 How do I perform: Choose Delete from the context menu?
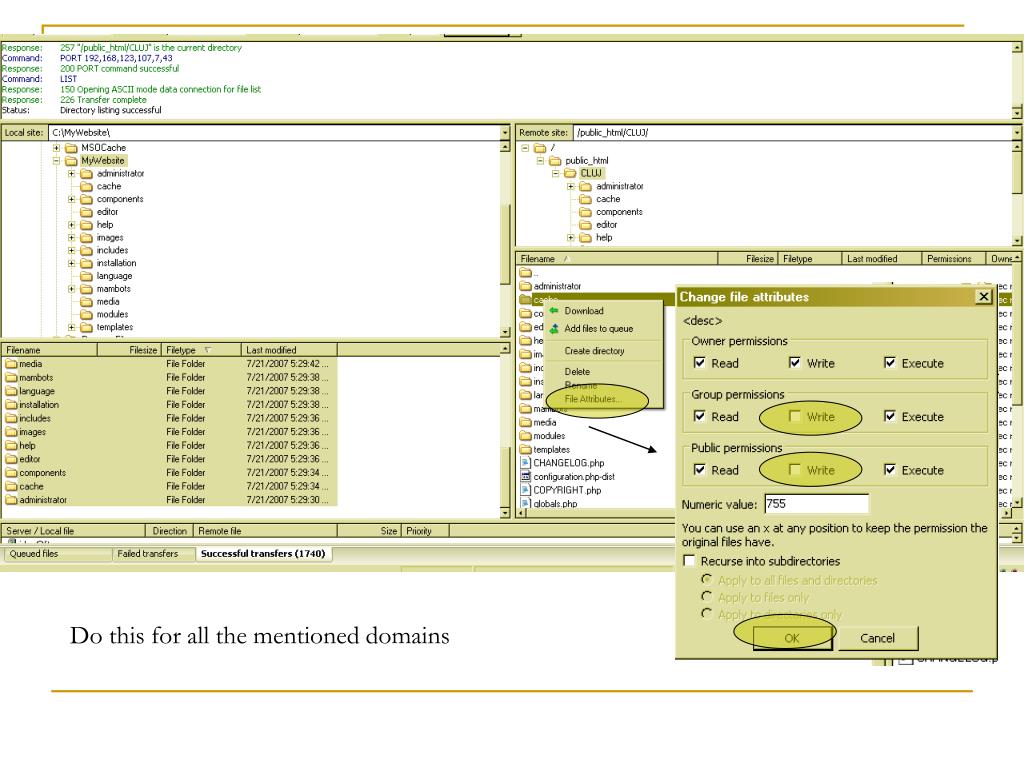pyautogui.click(x=577, y=372)
